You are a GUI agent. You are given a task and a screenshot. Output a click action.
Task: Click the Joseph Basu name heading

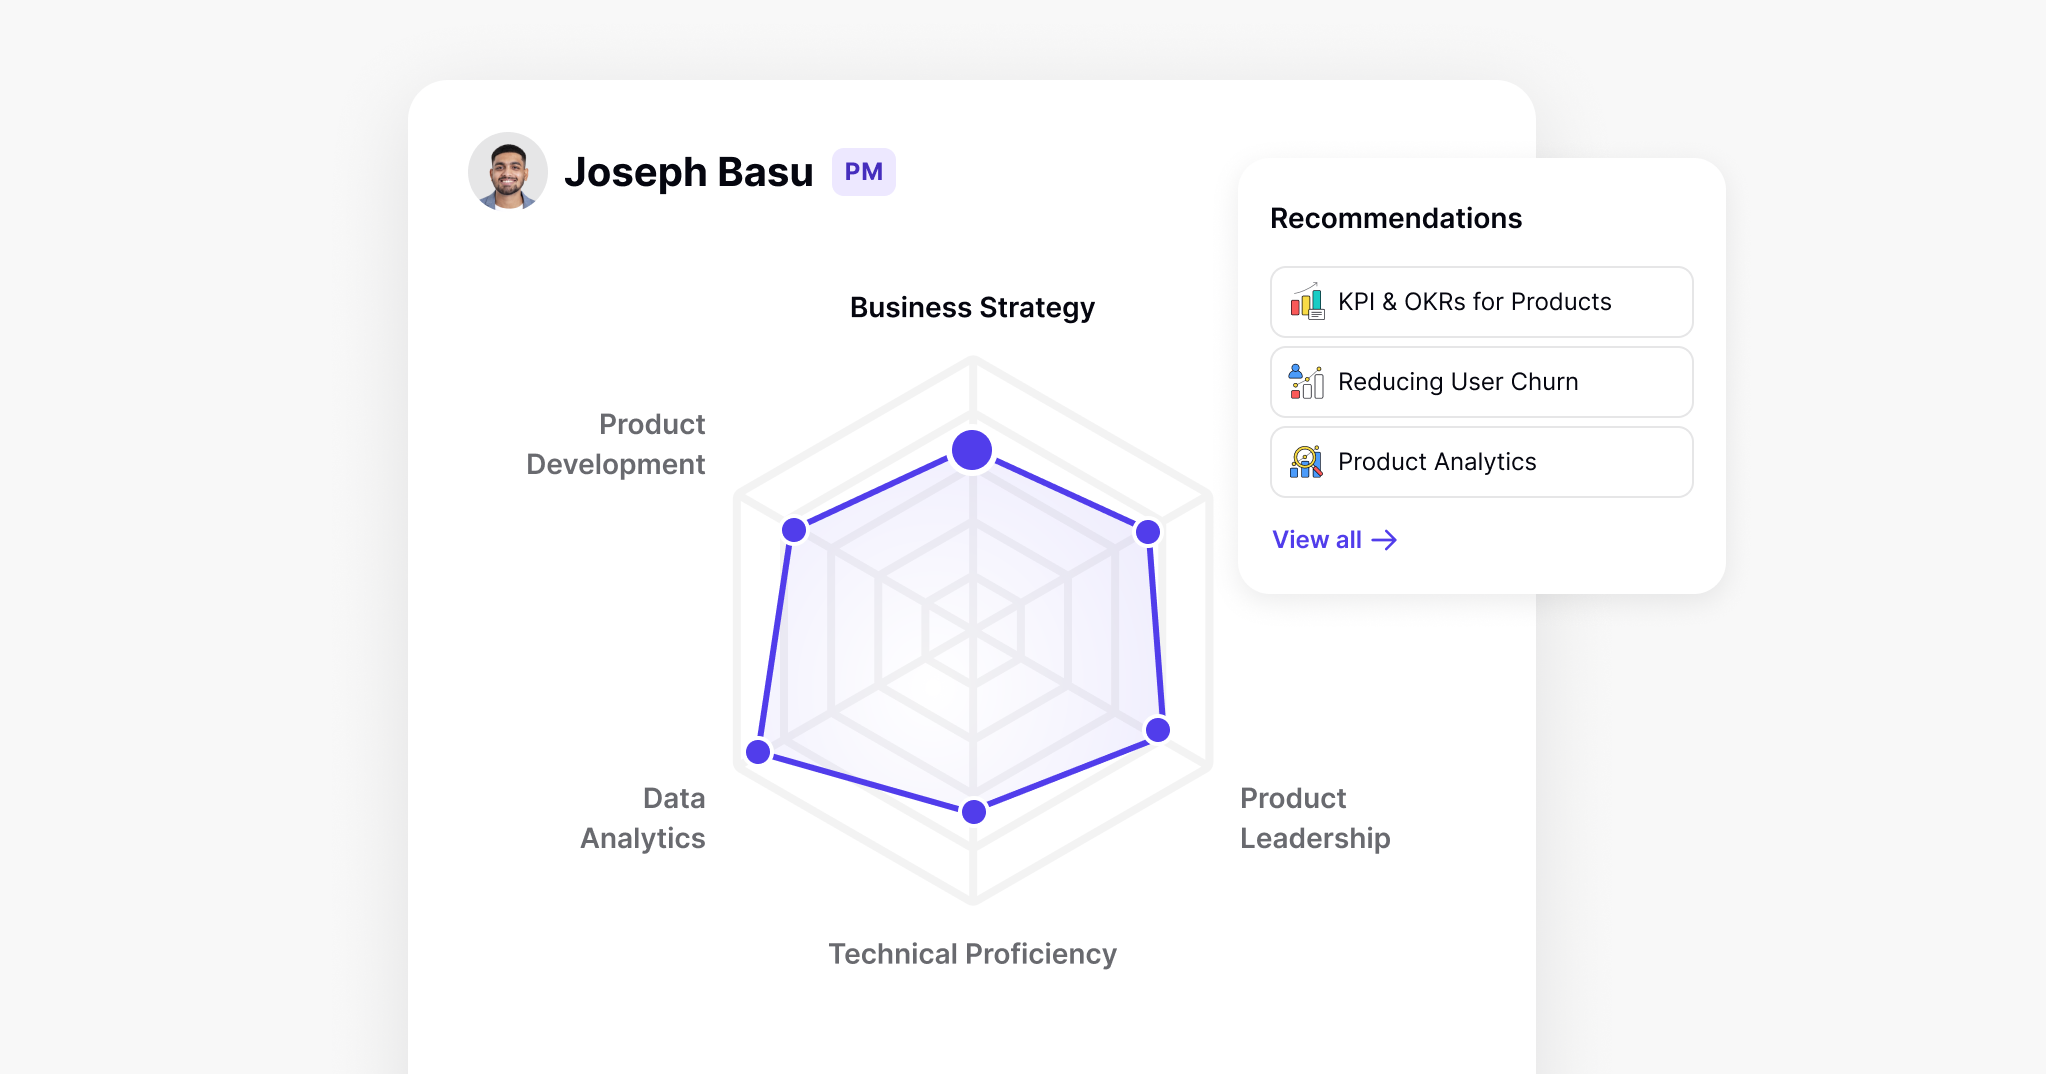[x=688, y=172]
